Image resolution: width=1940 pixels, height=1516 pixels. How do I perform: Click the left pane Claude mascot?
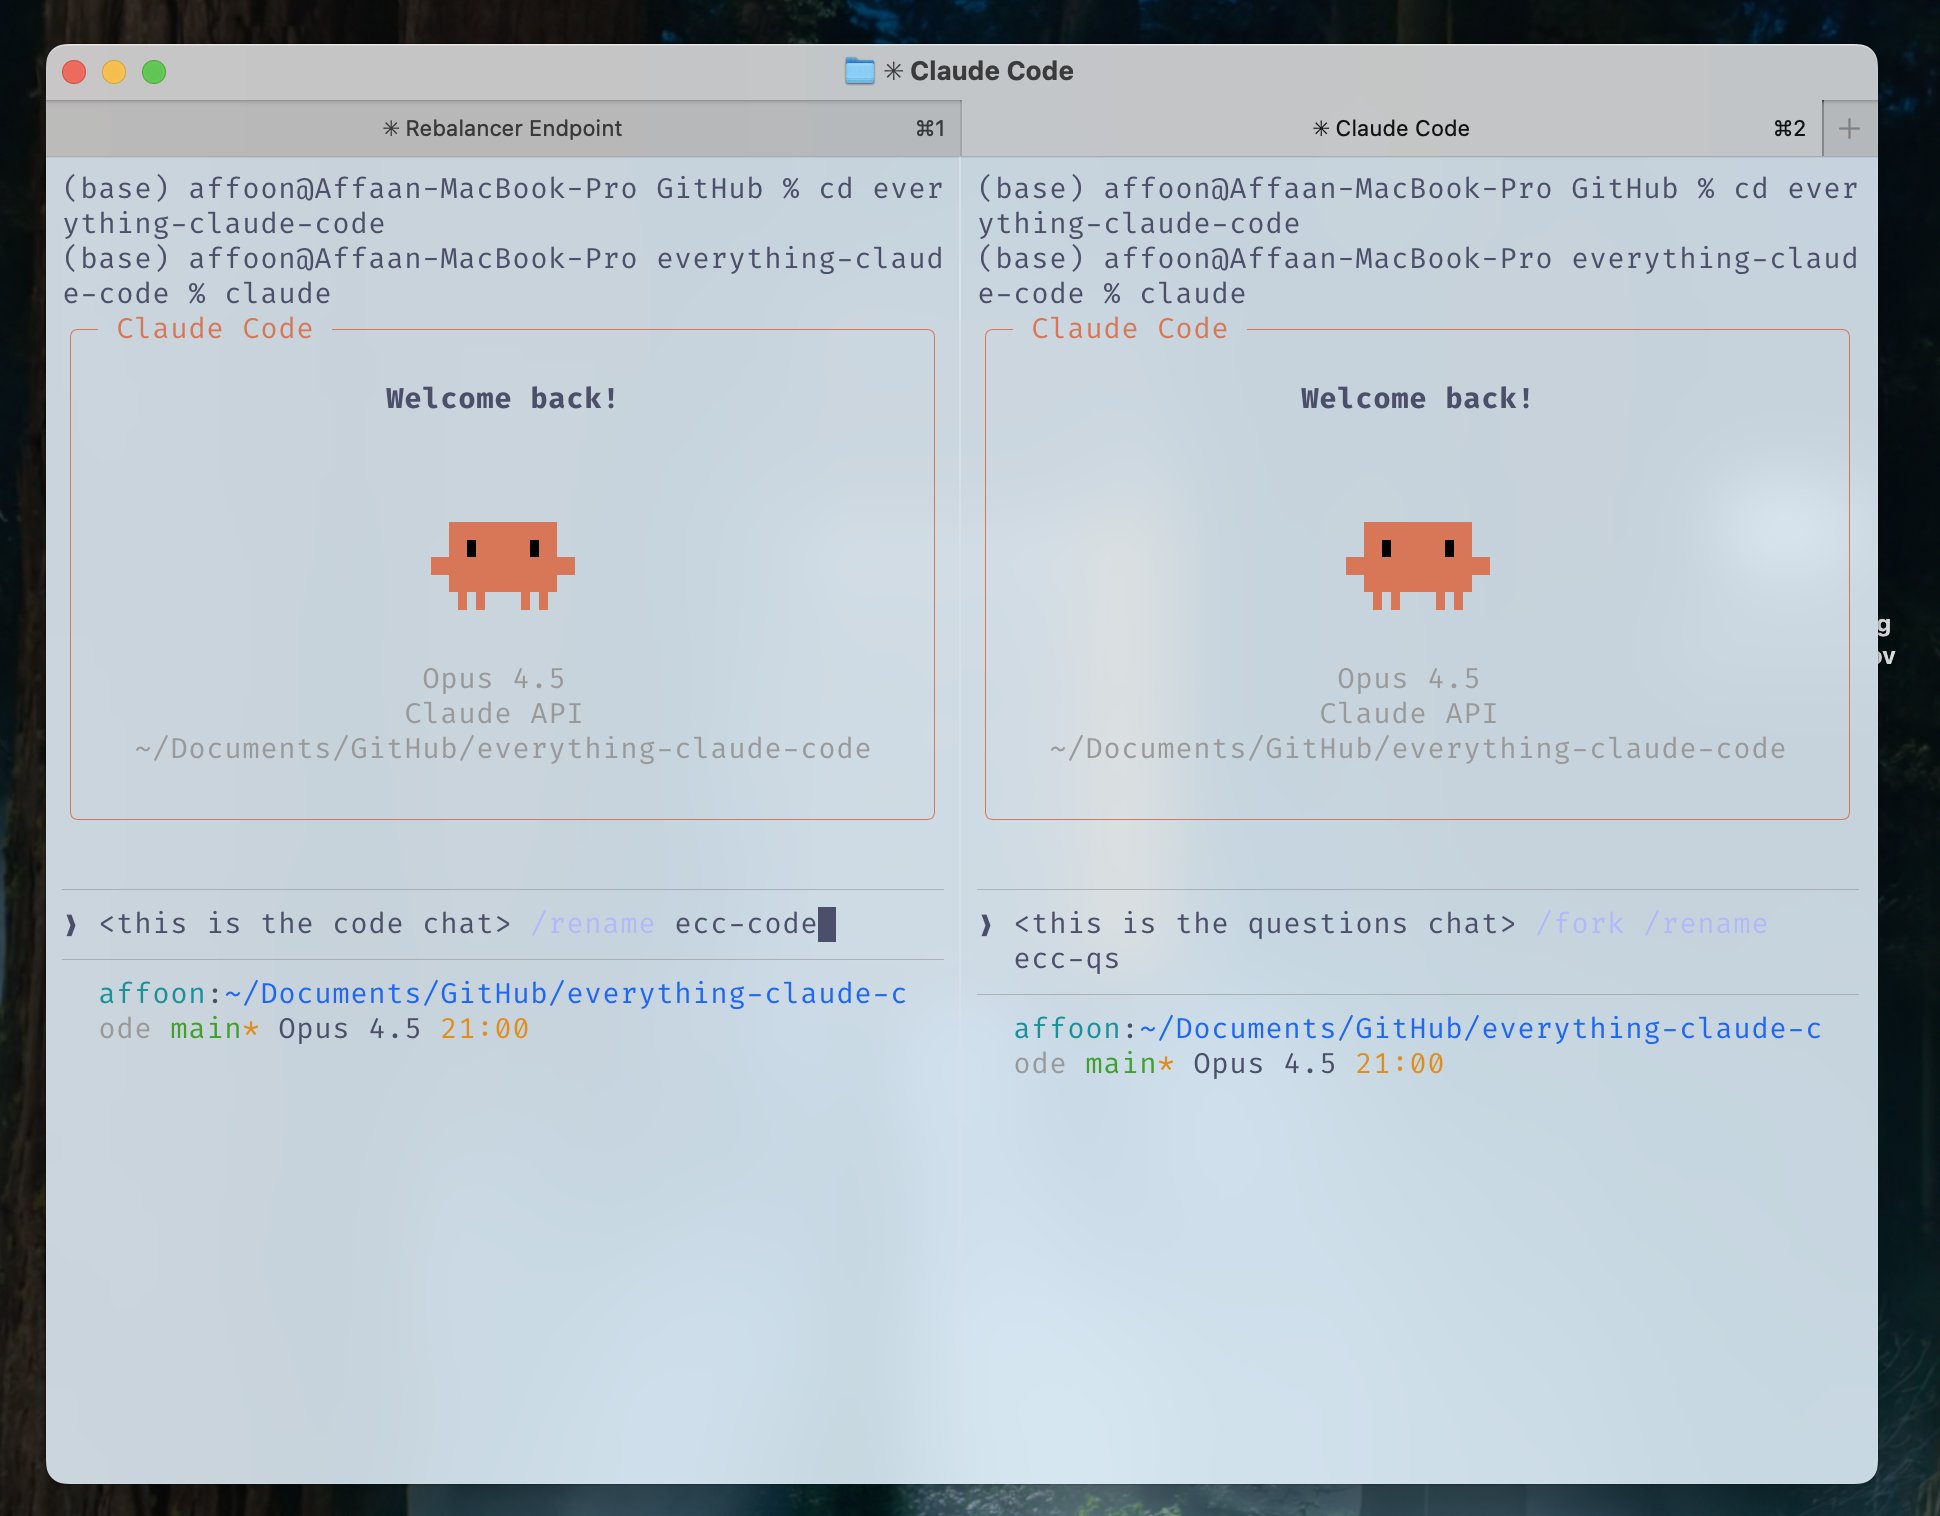pos(502,565)
